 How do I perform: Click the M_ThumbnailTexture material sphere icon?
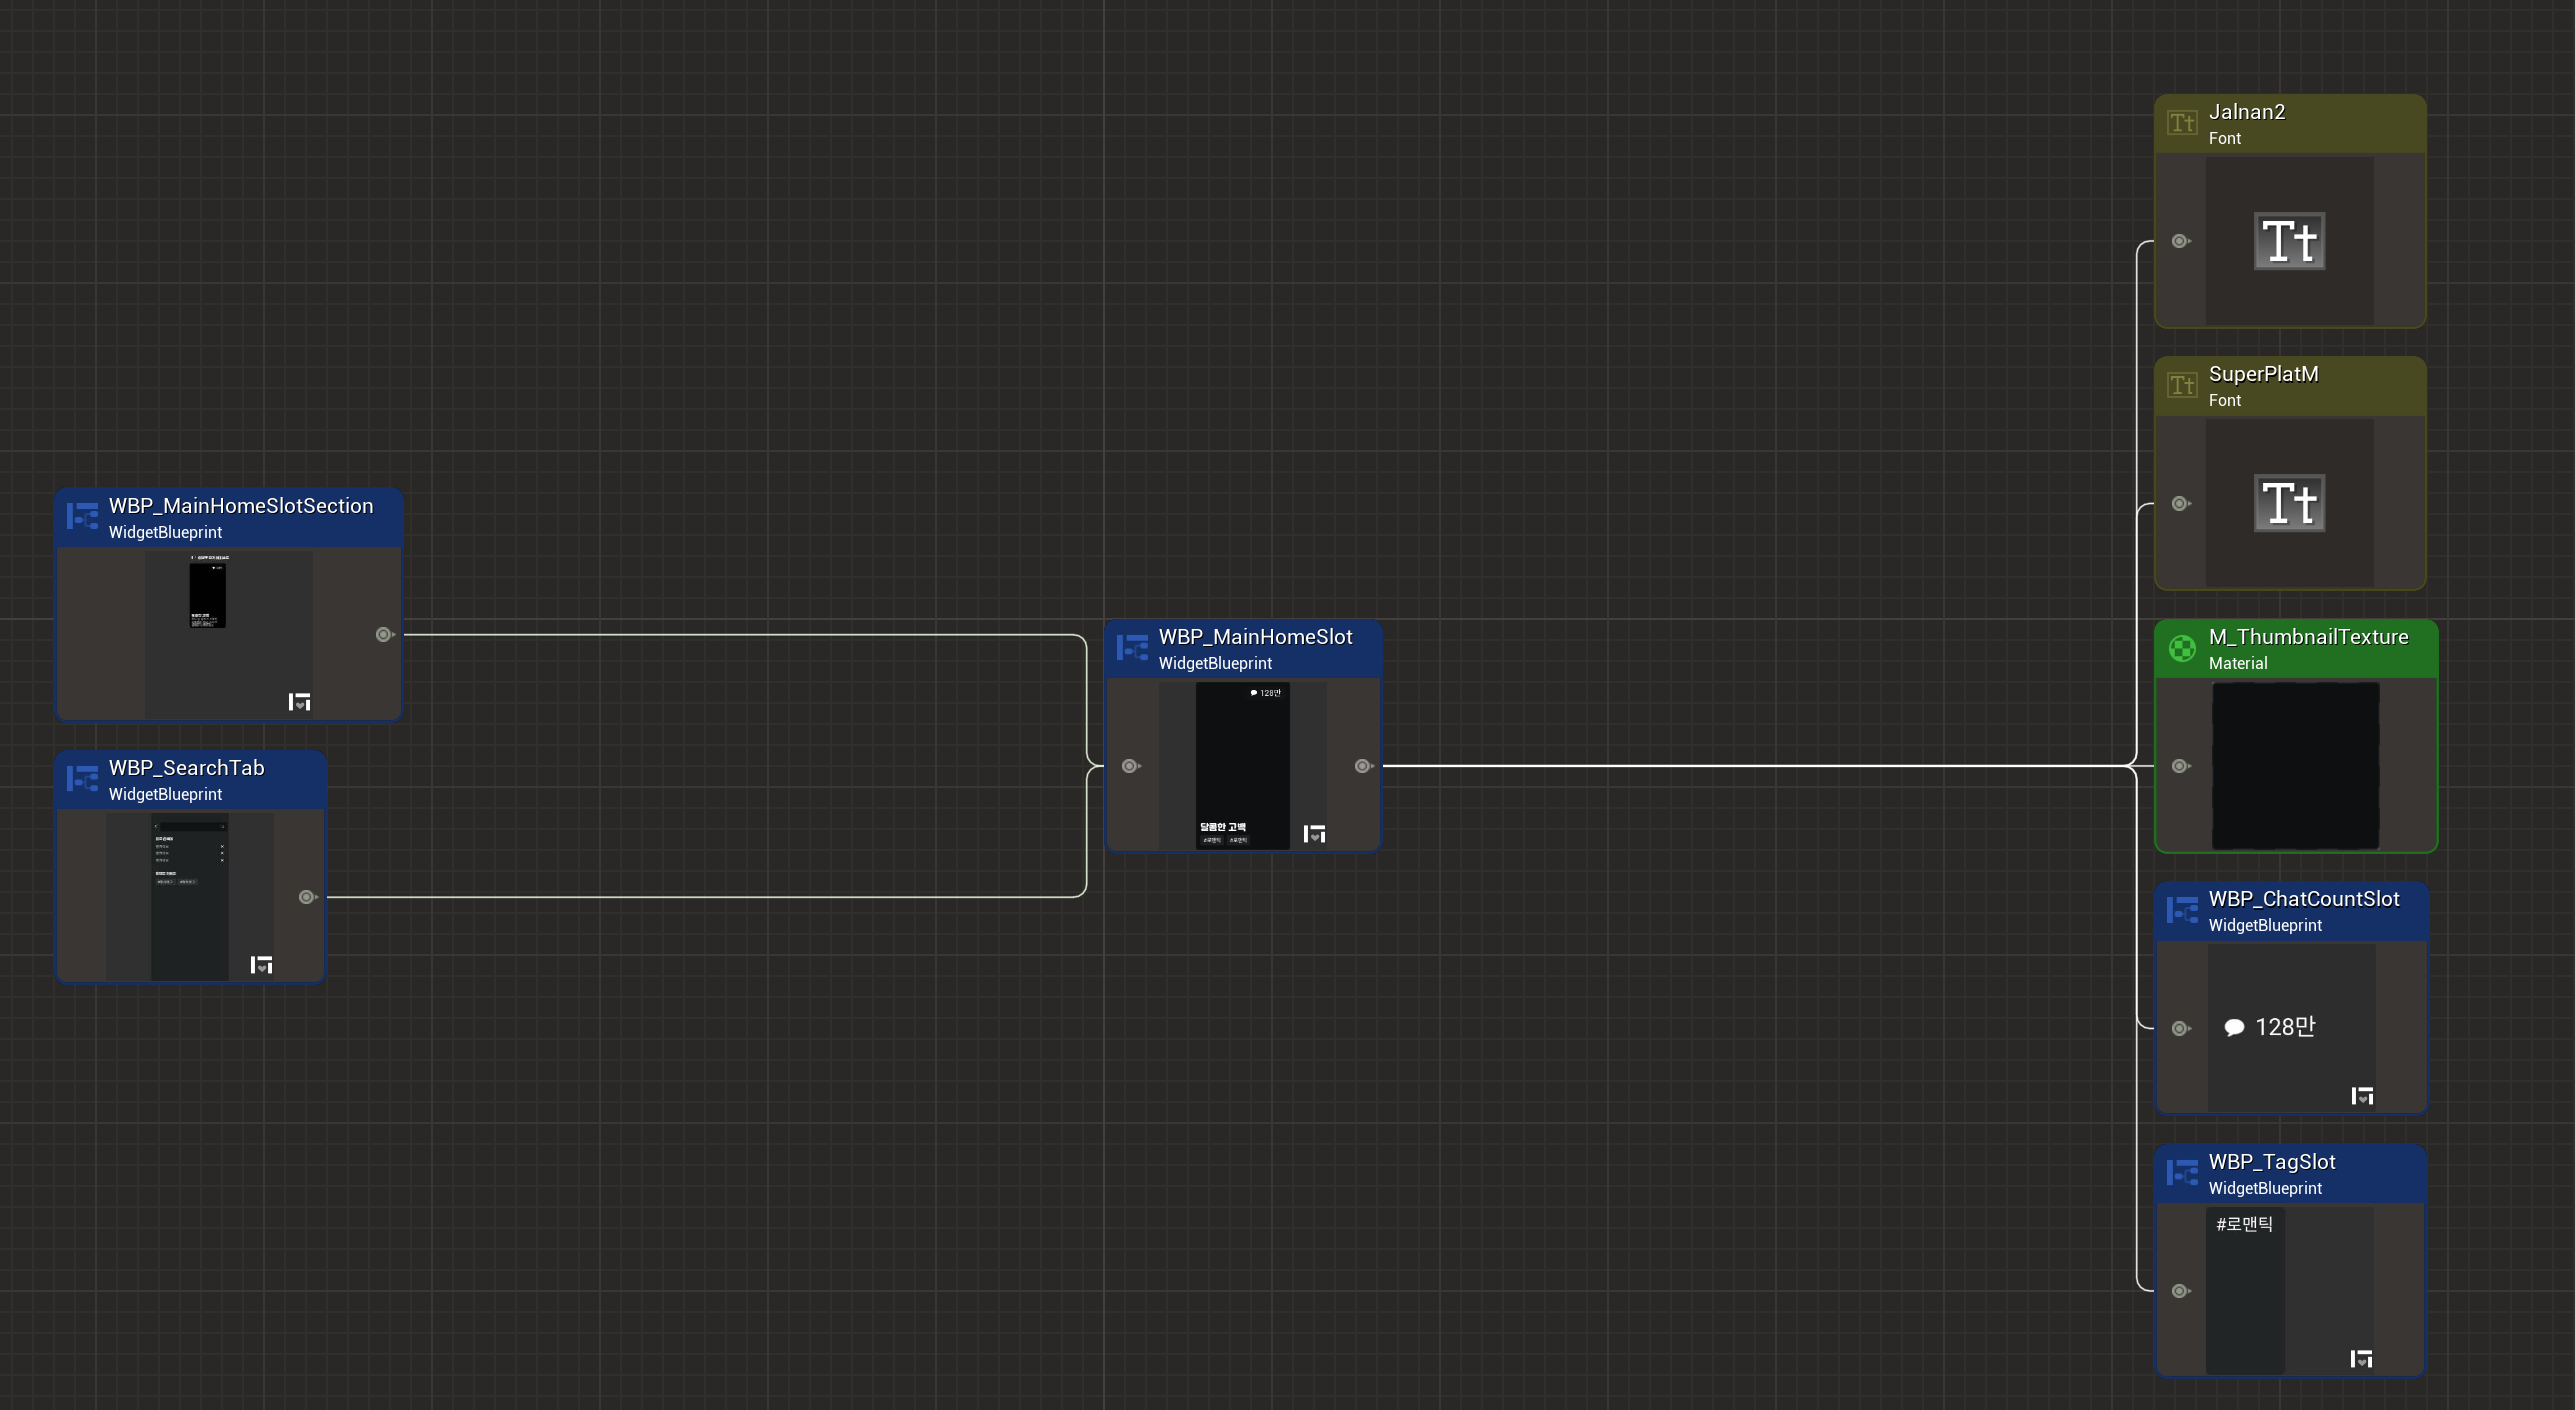(x=2182, y=648)
